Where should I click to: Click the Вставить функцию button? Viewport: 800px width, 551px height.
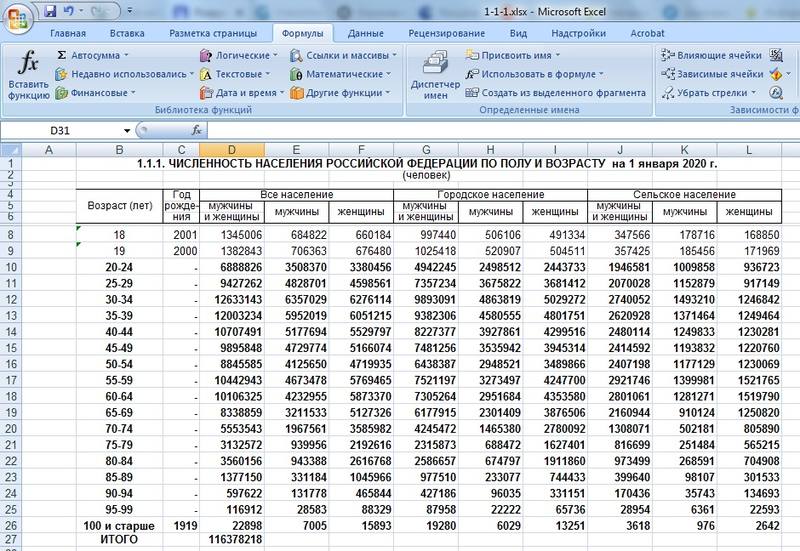(x=28, y=75)
